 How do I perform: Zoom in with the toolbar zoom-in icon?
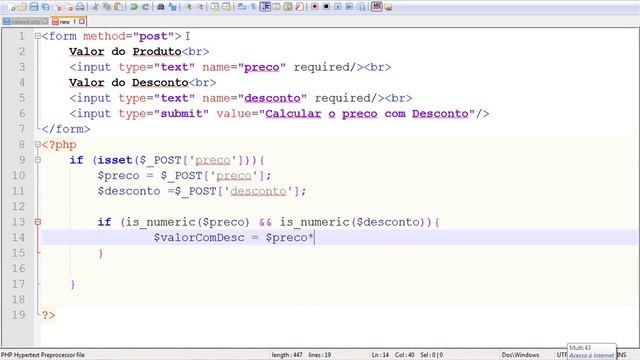click(x=188, y=7)
